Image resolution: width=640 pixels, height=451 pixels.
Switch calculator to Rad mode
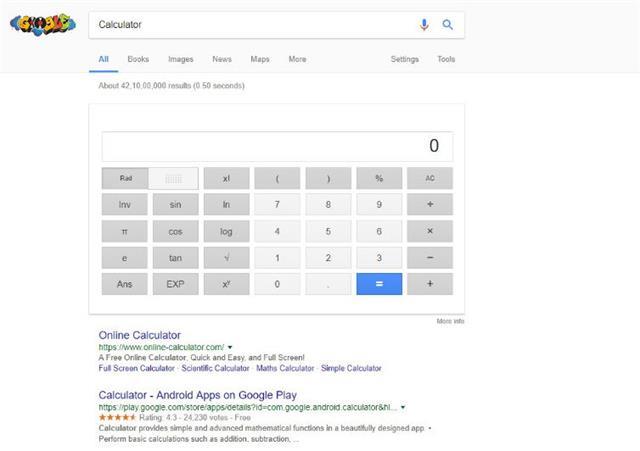pyautogui.click(x=125, y=178)
